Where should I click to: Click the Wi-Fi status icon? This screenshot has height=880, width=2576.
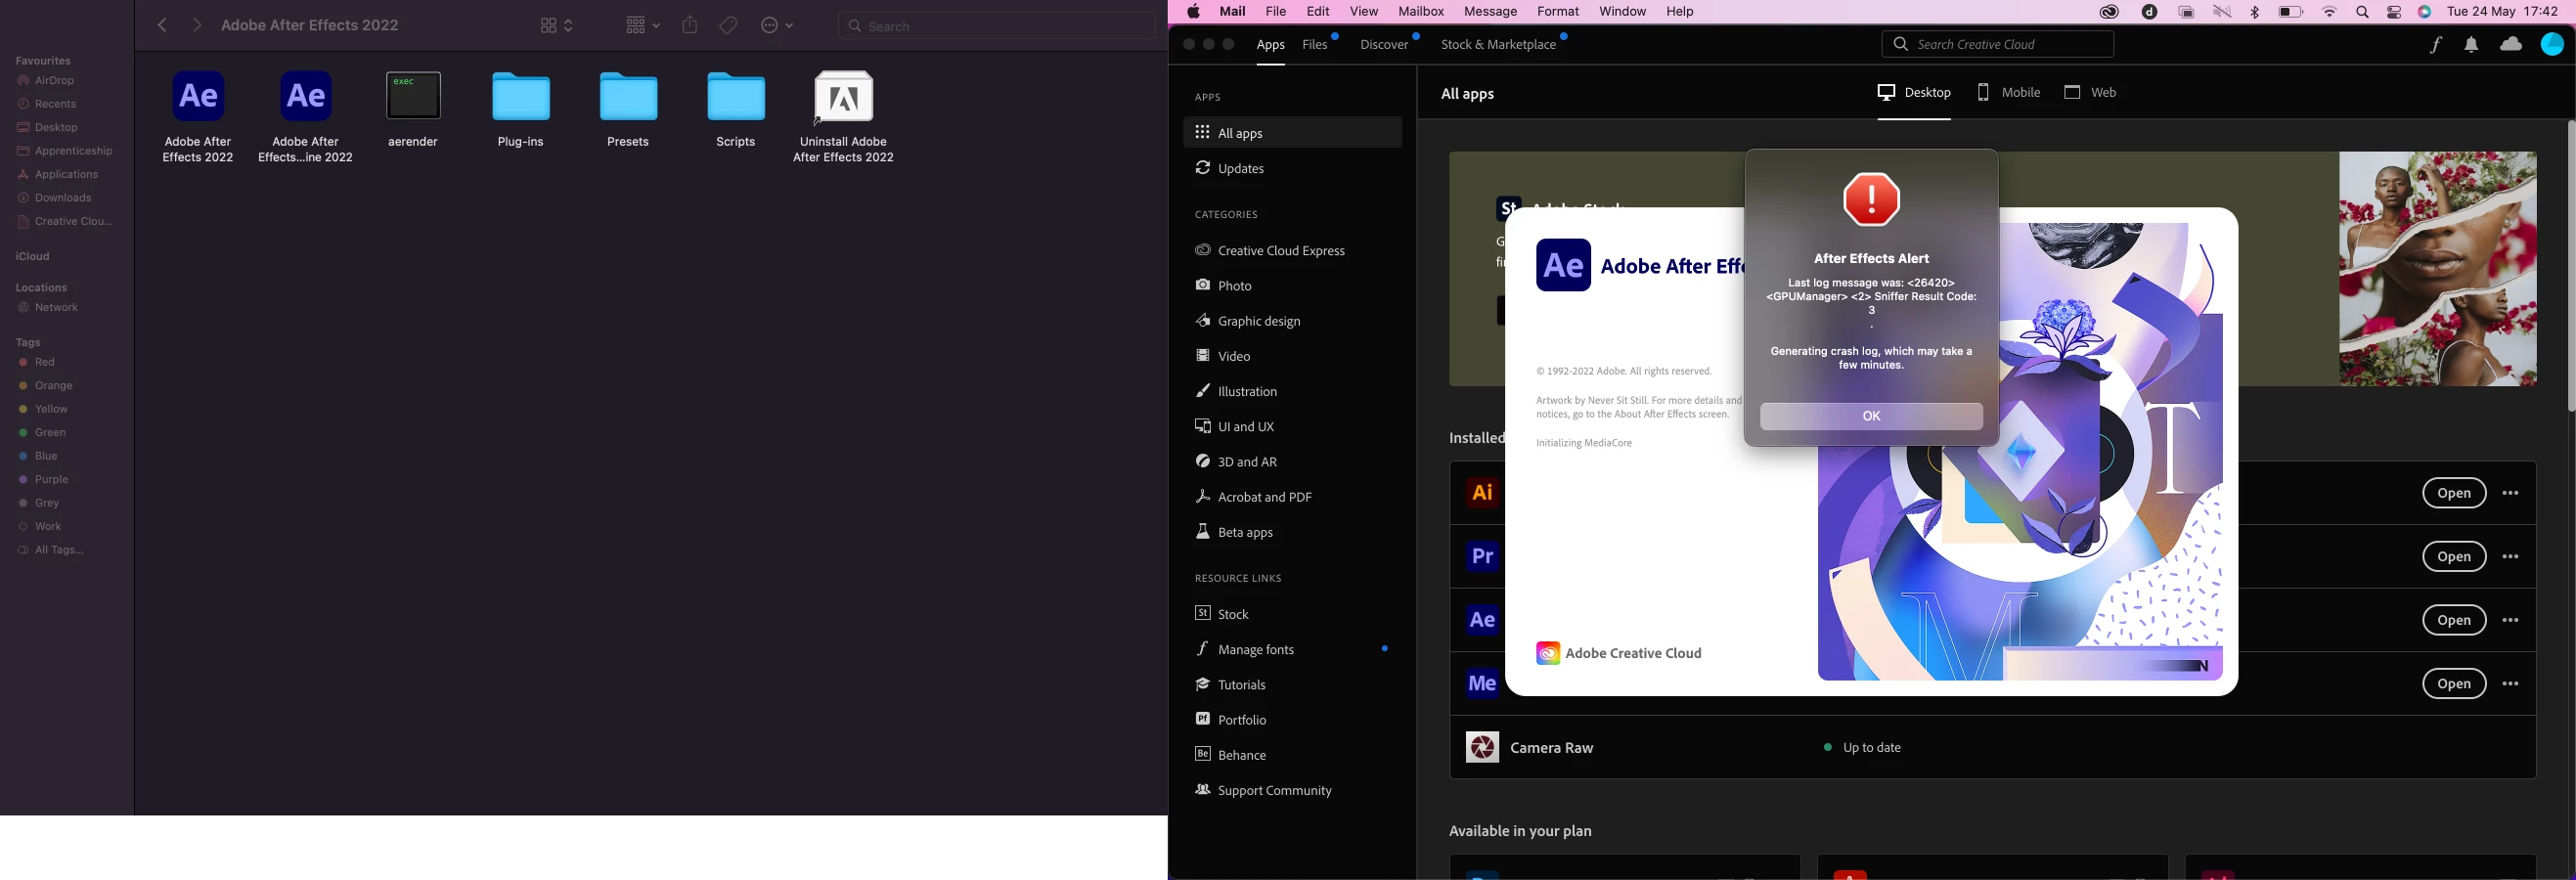click(x=2330, y=12)
